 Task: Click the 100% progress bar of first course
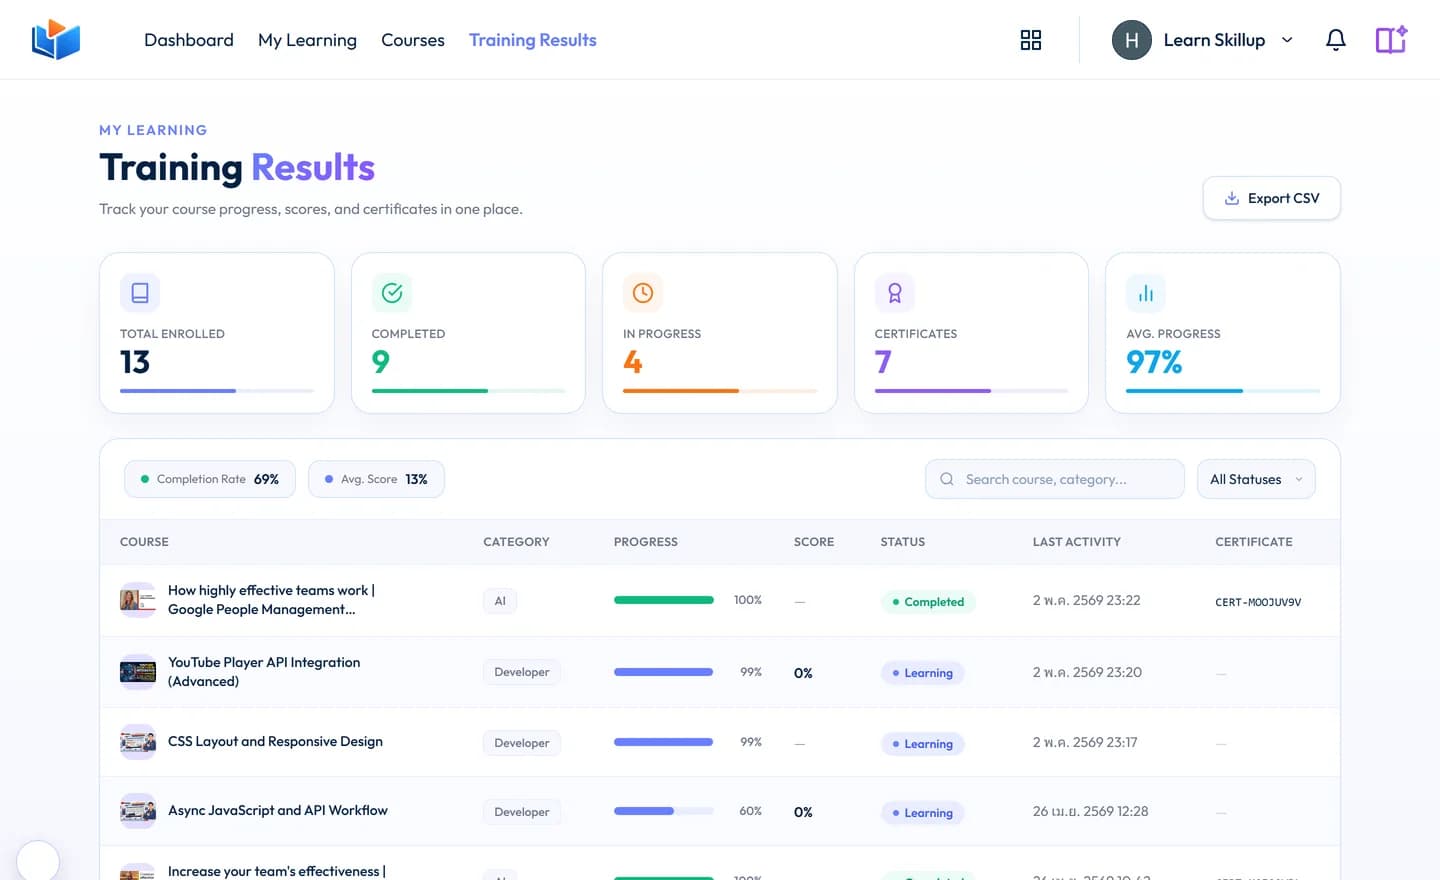(x=664, y=600)
